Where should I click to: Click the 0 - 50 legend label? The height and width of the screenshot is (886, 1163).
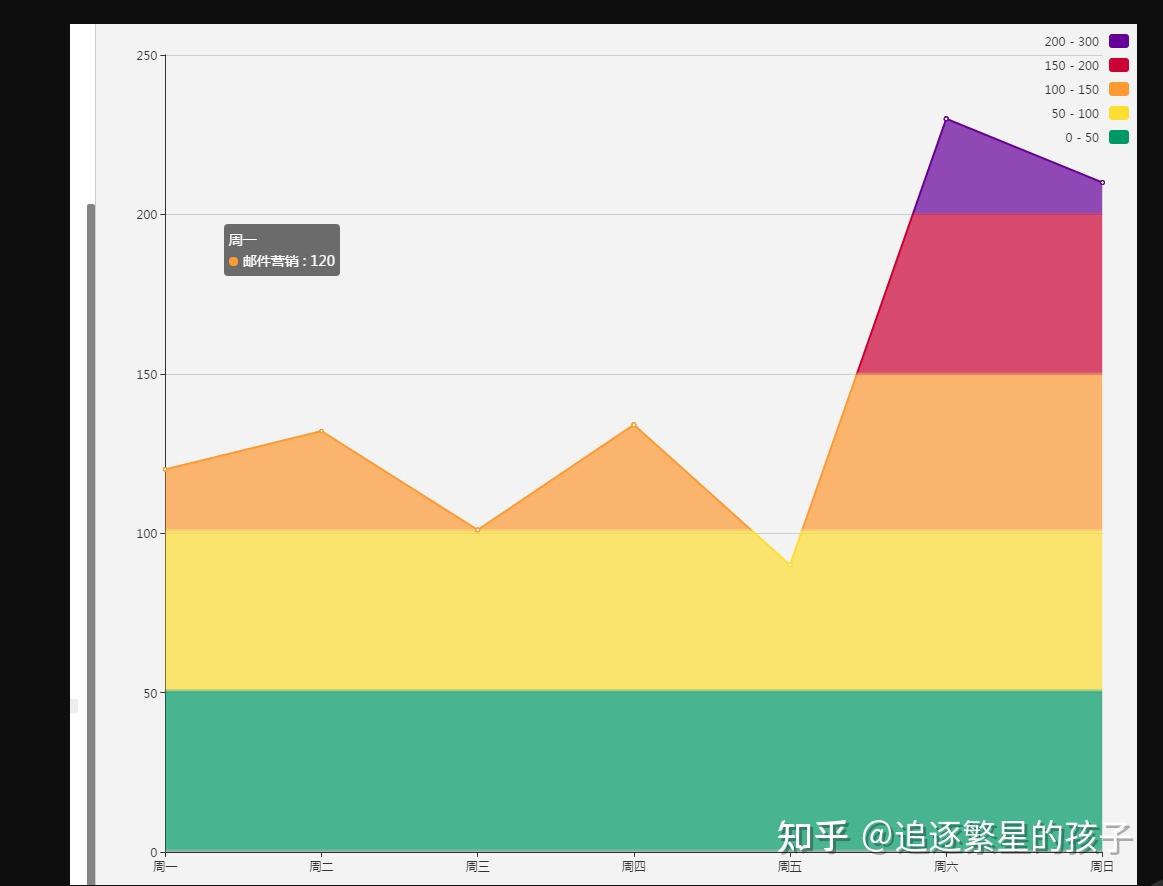(1081, 137)
